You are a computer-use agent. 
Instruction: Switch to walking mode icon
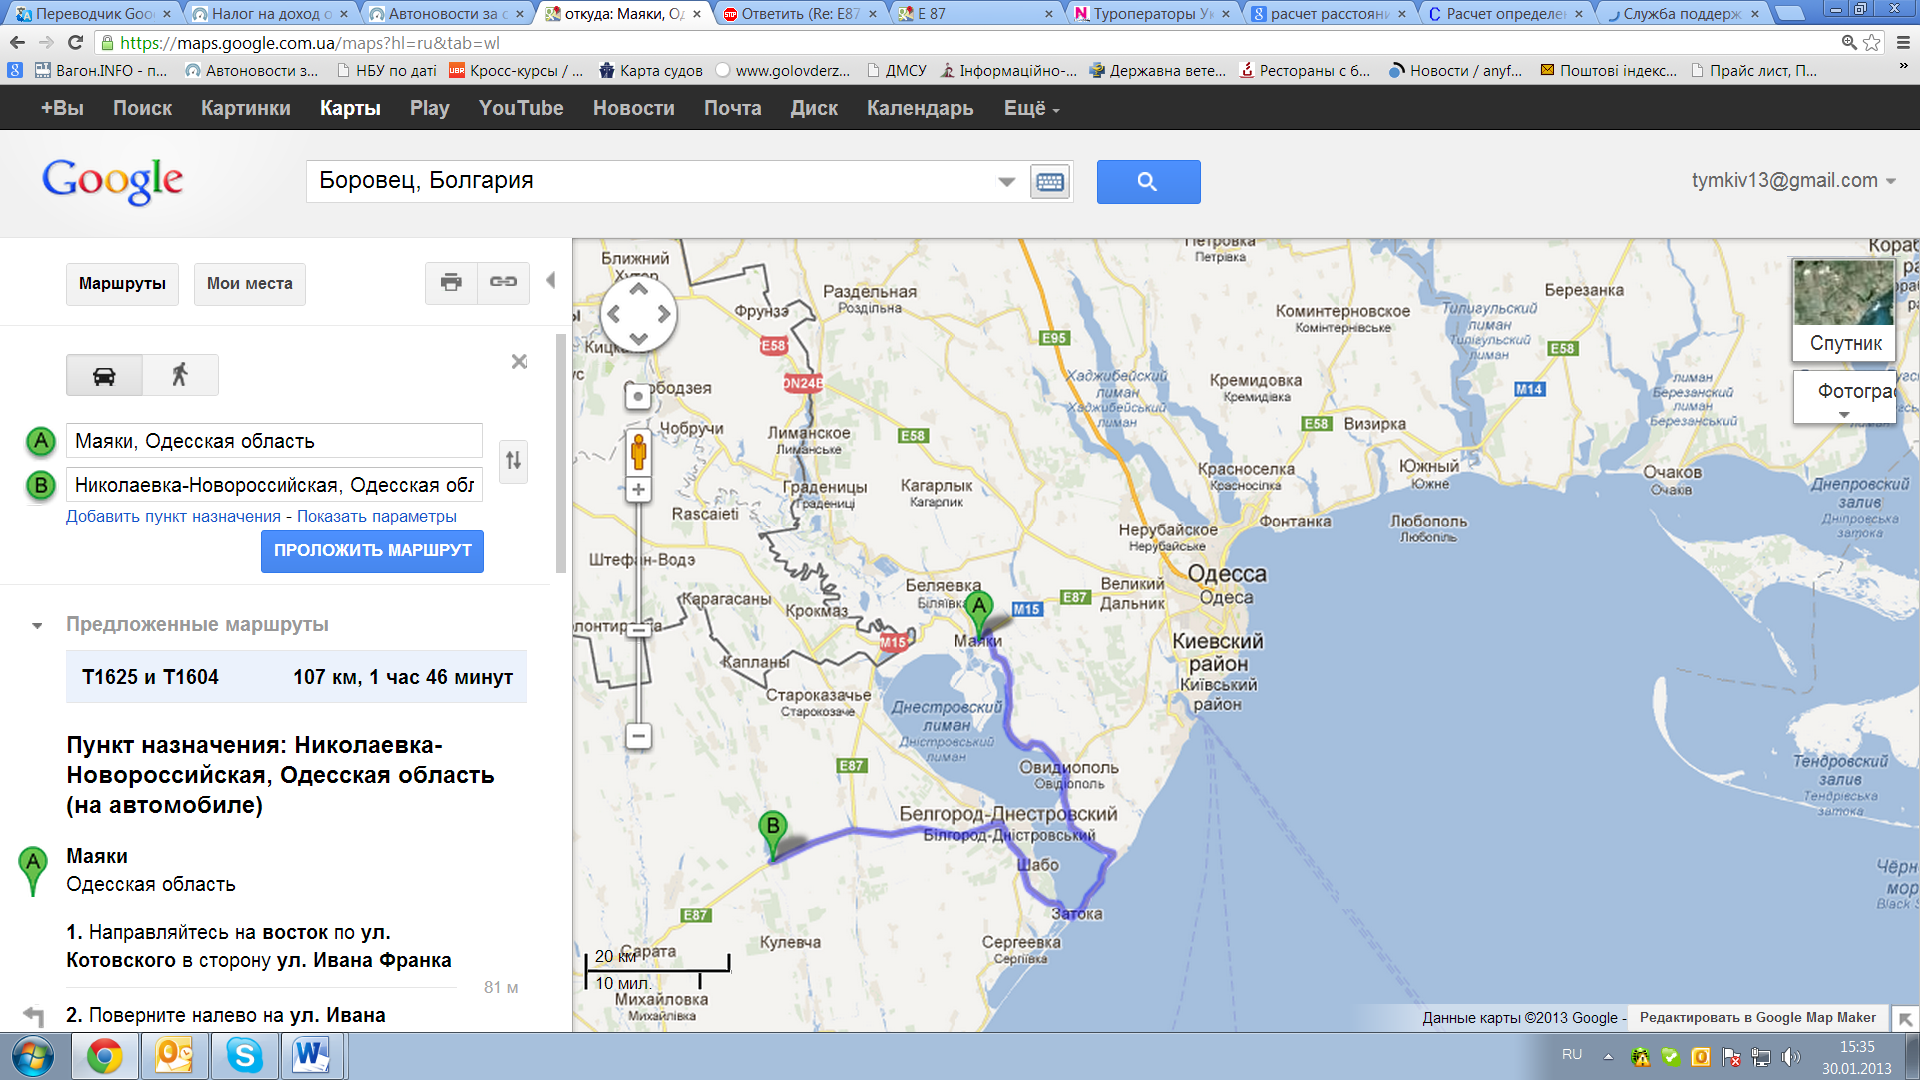[x=180, y=376]
